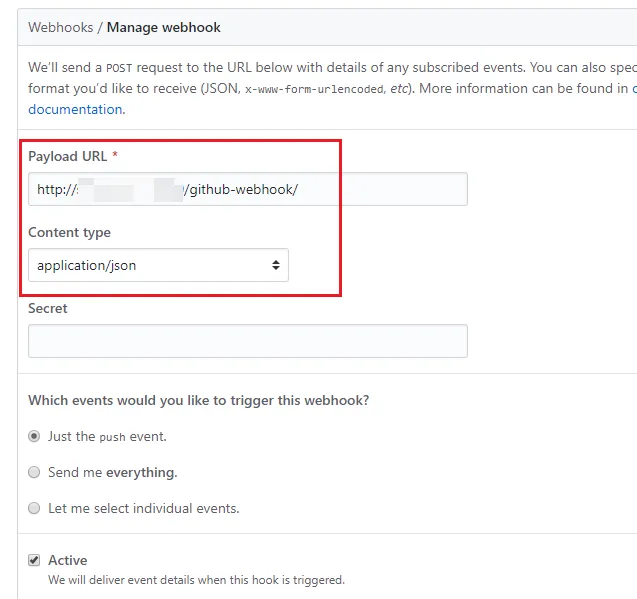
Task: Follow the documentation link
Action: 76,109
